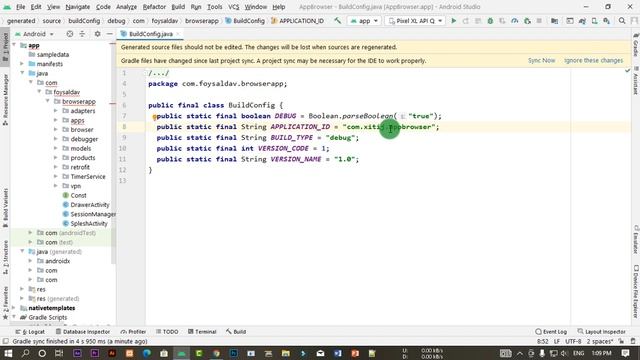Click the Sync Project with Gradle Files icon
The width and height of the screenshot is (640, 360).
coord(582,20)
